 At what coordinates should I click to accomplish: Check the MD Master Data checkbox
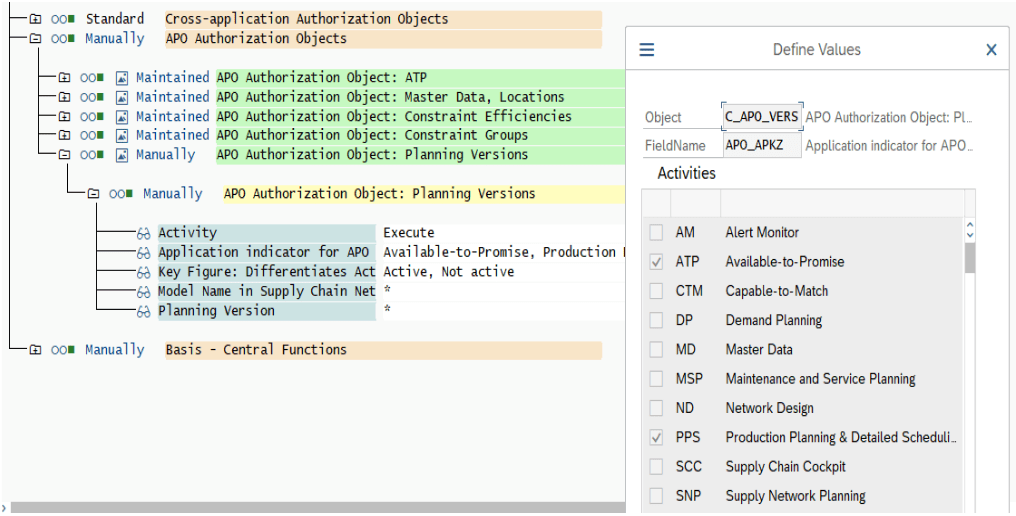[x=656, y=349]
